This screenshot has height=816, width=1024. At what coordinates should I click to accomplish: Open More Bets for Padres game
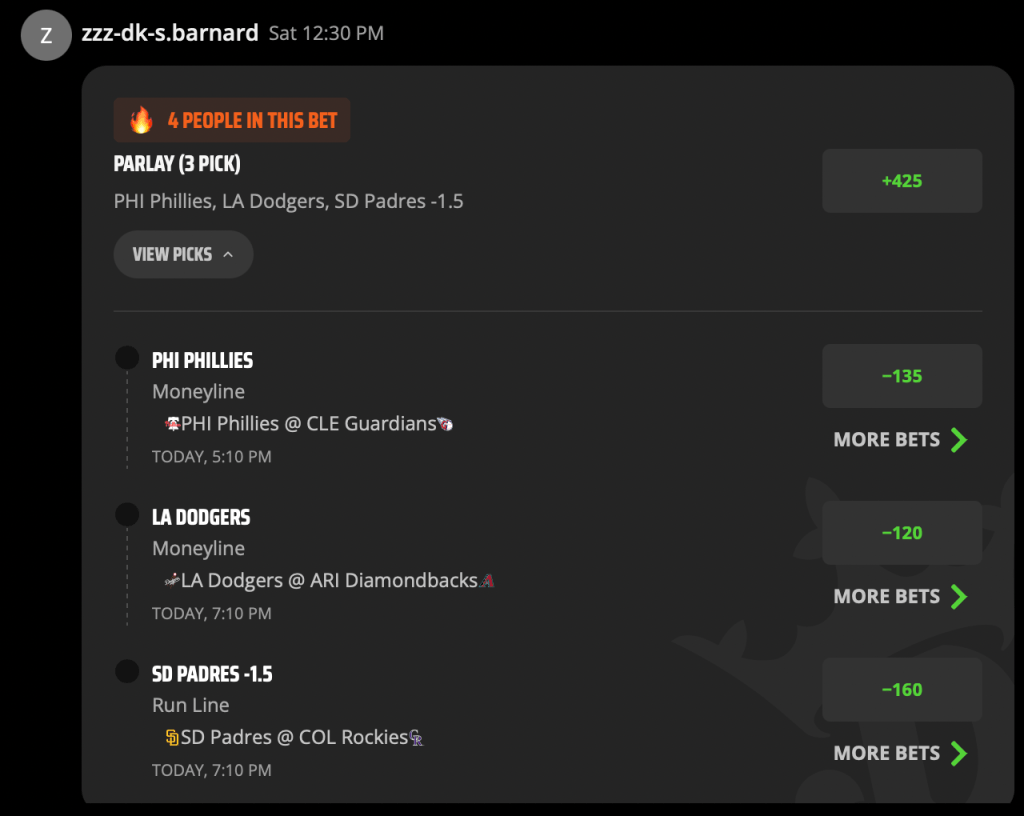(901, 753)
